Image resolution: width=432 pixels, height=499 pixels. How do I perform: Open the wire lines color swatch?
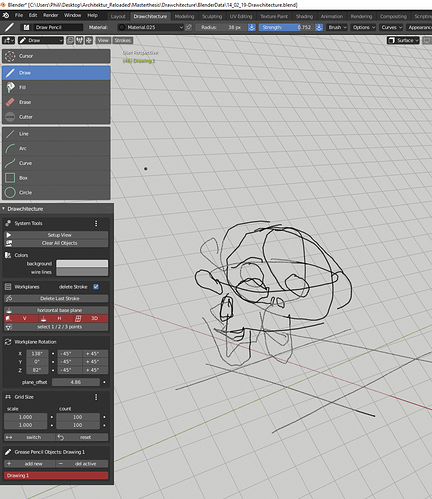coord(82,272)
